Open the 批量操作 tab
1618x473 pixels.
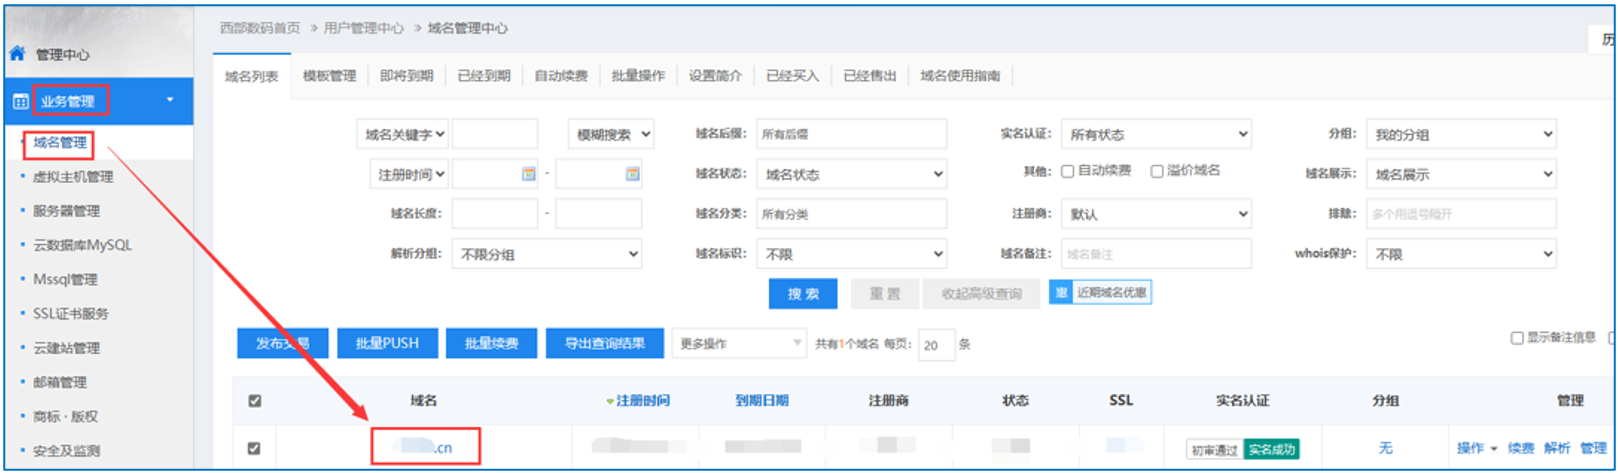638,76
